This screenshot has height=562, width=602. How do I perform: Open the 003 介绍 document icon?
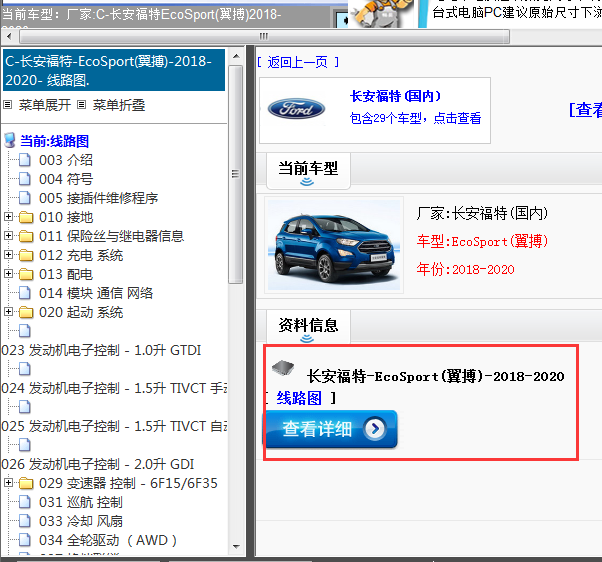(x=25, y=160)
